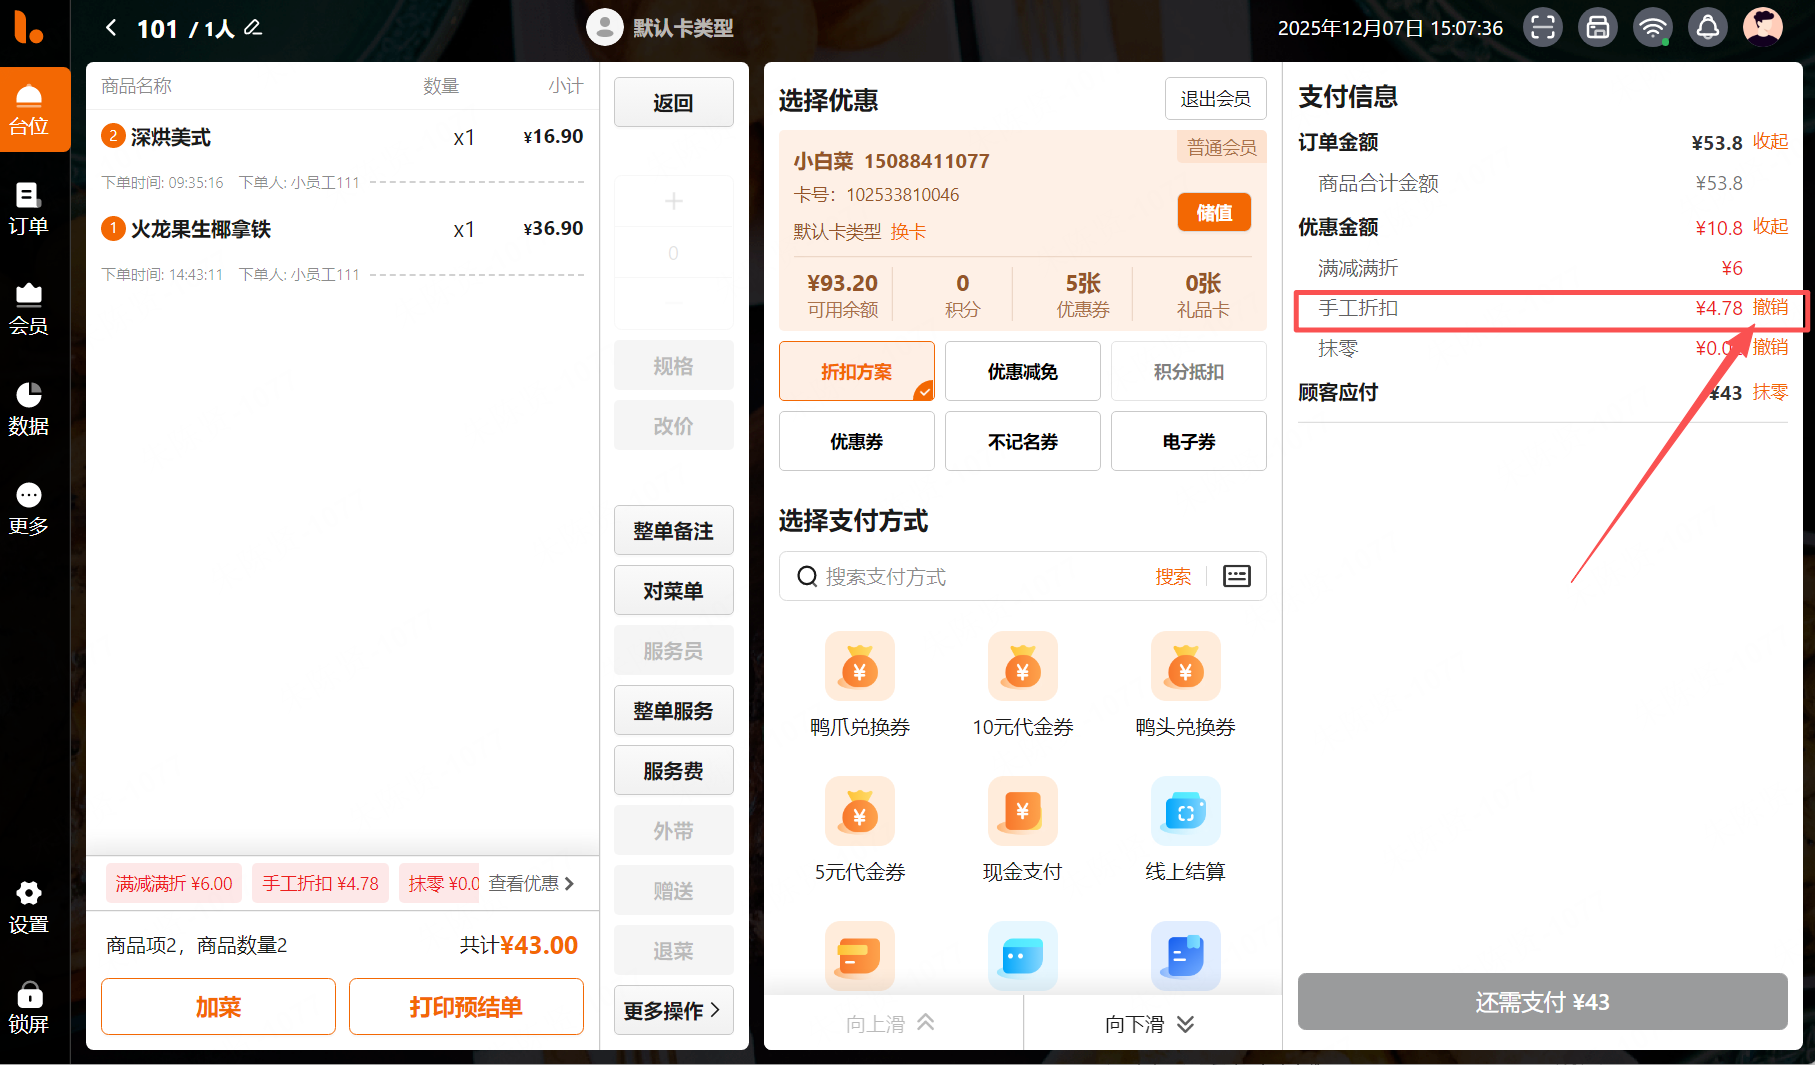Click the magnifier icon in the payment search box
Screen dimensions: 1815x1065
coord(807,576)
